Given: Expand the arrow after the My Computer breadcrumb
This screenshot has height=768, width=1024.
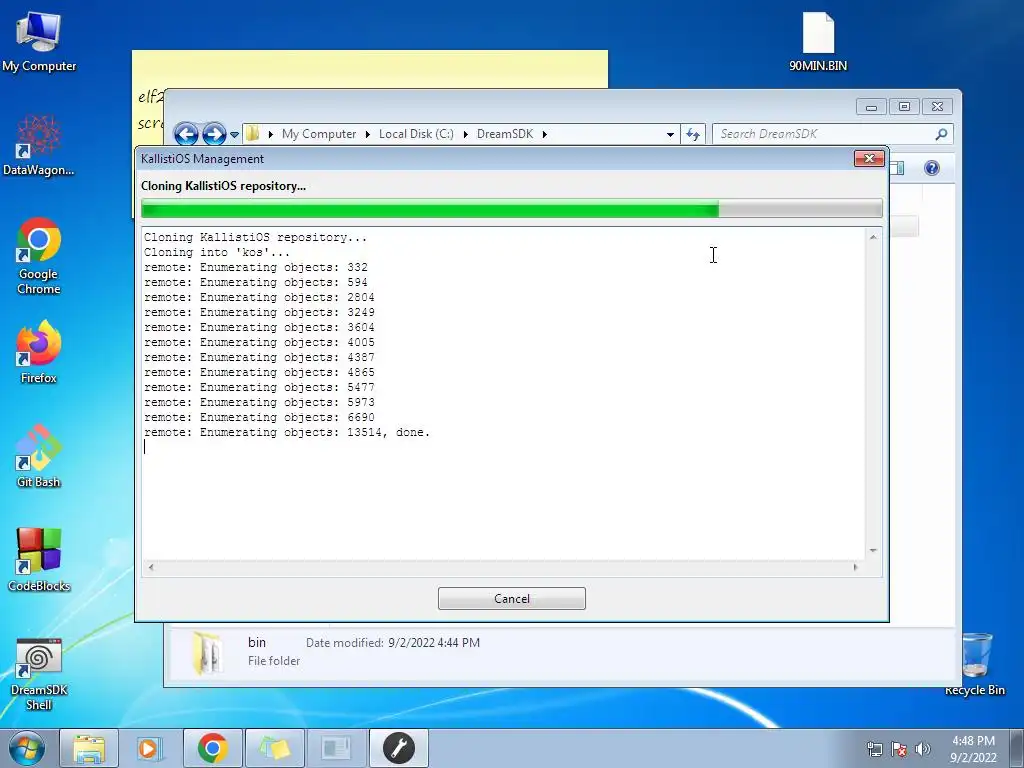Looking at the screenshot, I should tap(368, 134).
